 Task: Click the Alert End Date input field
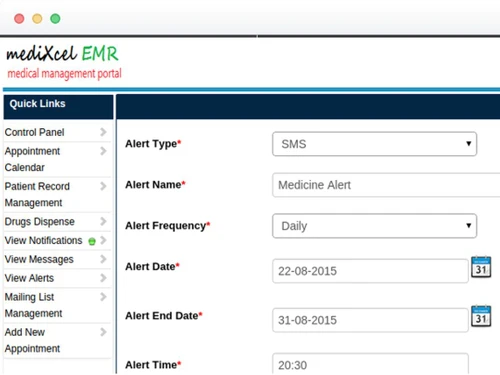point(370,320)
